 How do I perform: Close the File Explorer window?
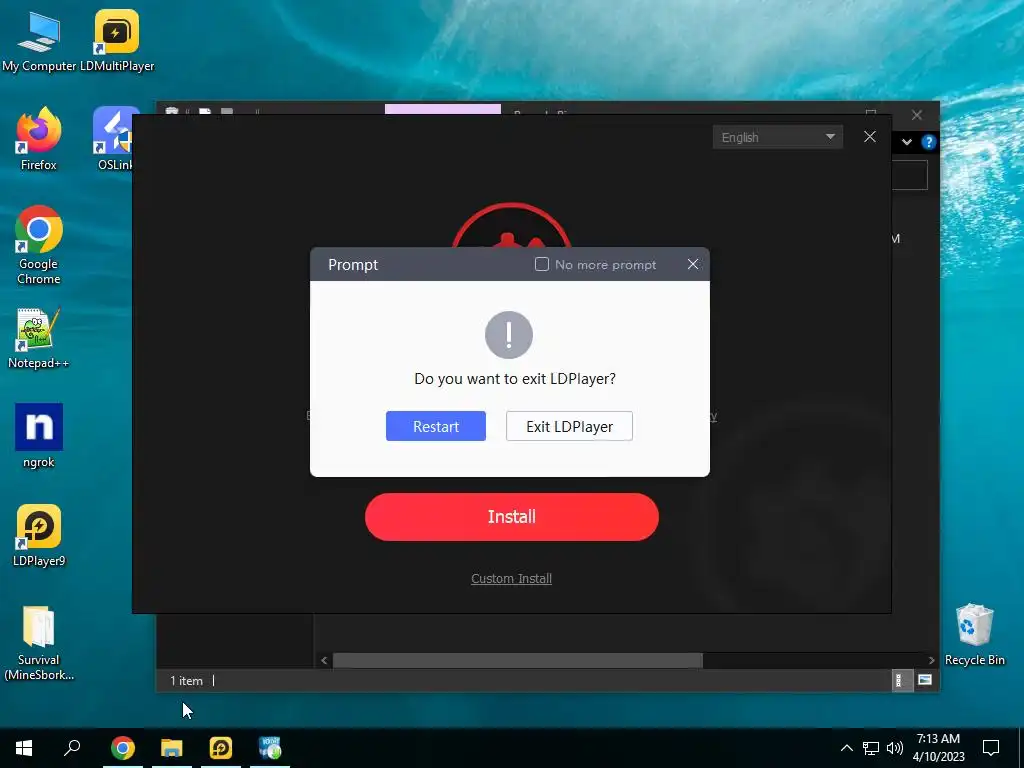(917, 115)
